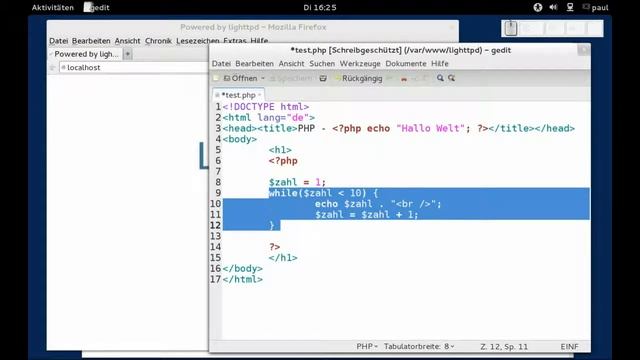The height and width of the screenshot is (360, 640).
Task: Click the <body> tag on line 4
Action: point(240,139)
